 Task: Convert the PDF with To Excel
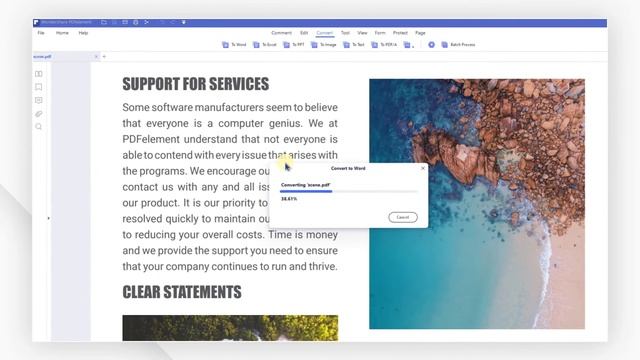click(x=265, y=45)
